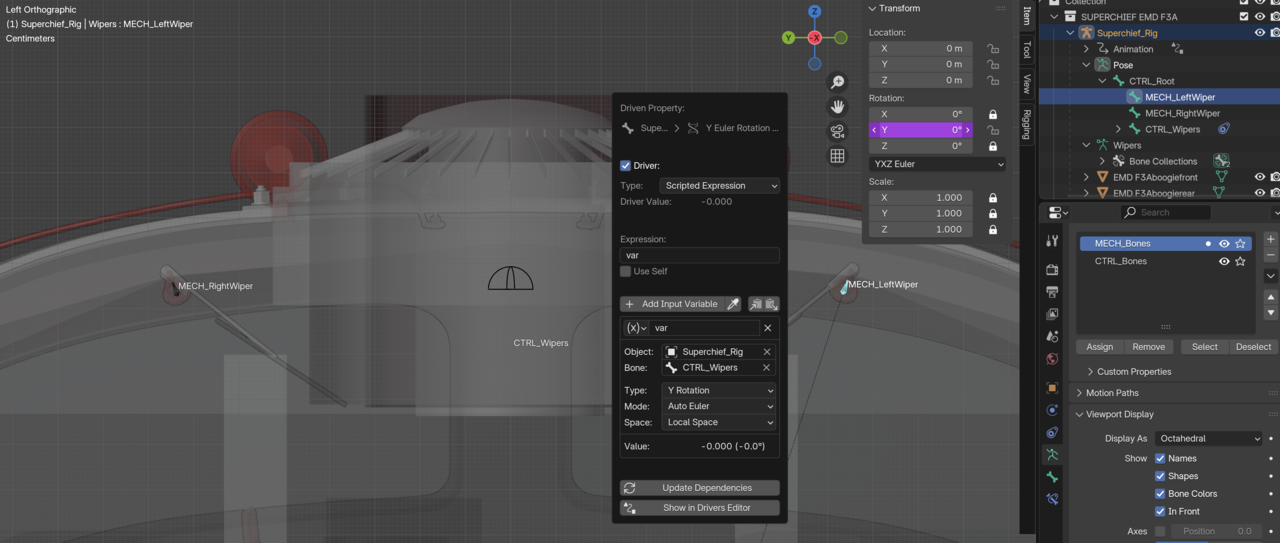The image size is (1280, 543).
Task: Open the Bone properties tab icon
Action: (1052, 477)
